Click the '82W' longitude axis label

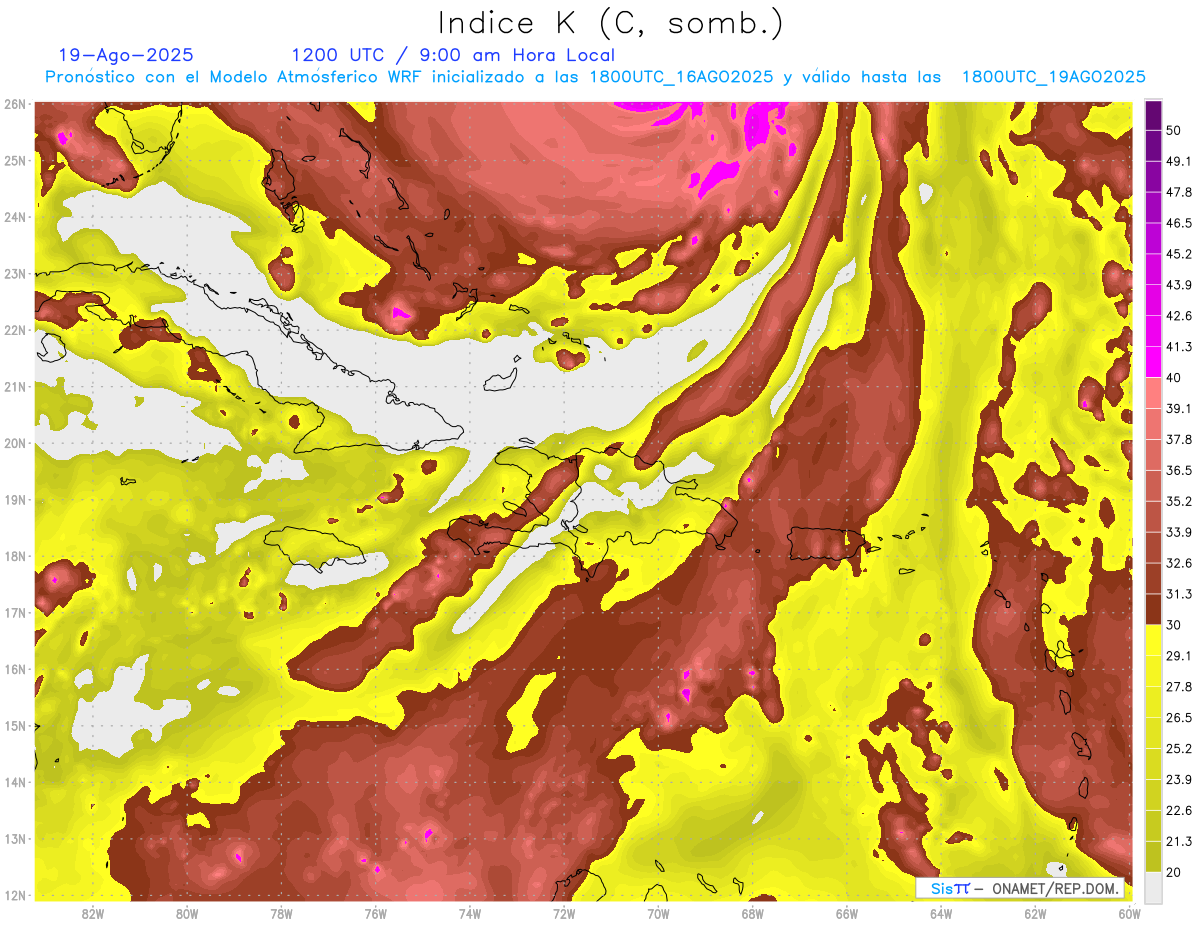[x=93, y=913]
